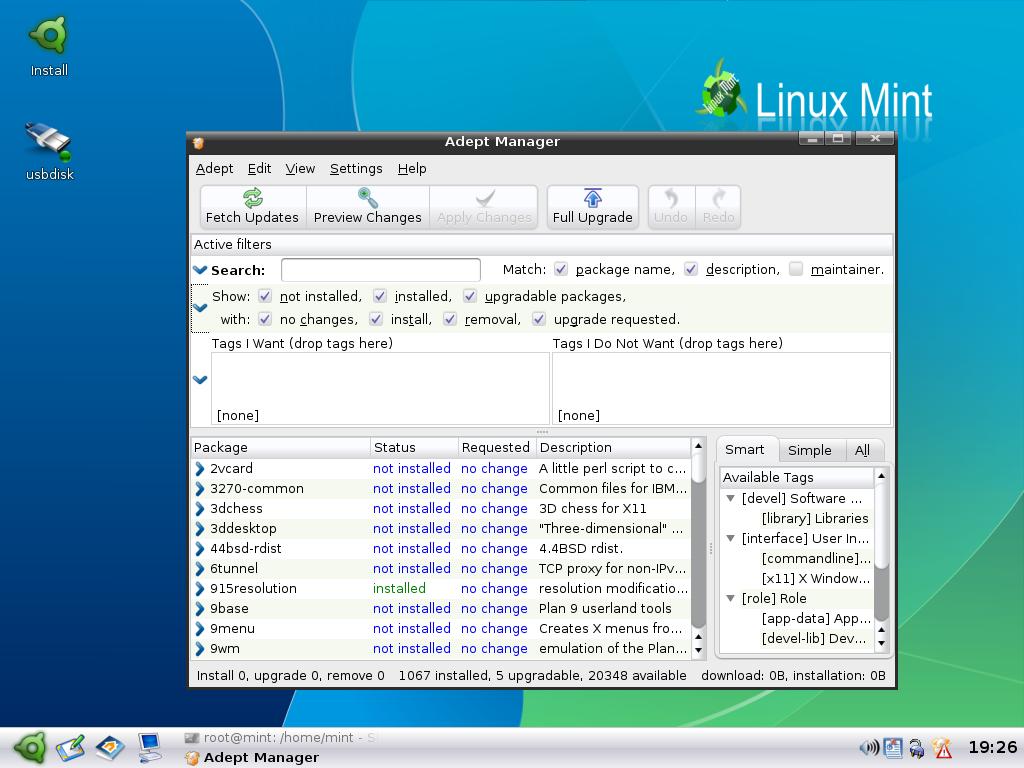Open the Adept menu
The width and height of the screenshot is (1024, 768).
point(214,168)
